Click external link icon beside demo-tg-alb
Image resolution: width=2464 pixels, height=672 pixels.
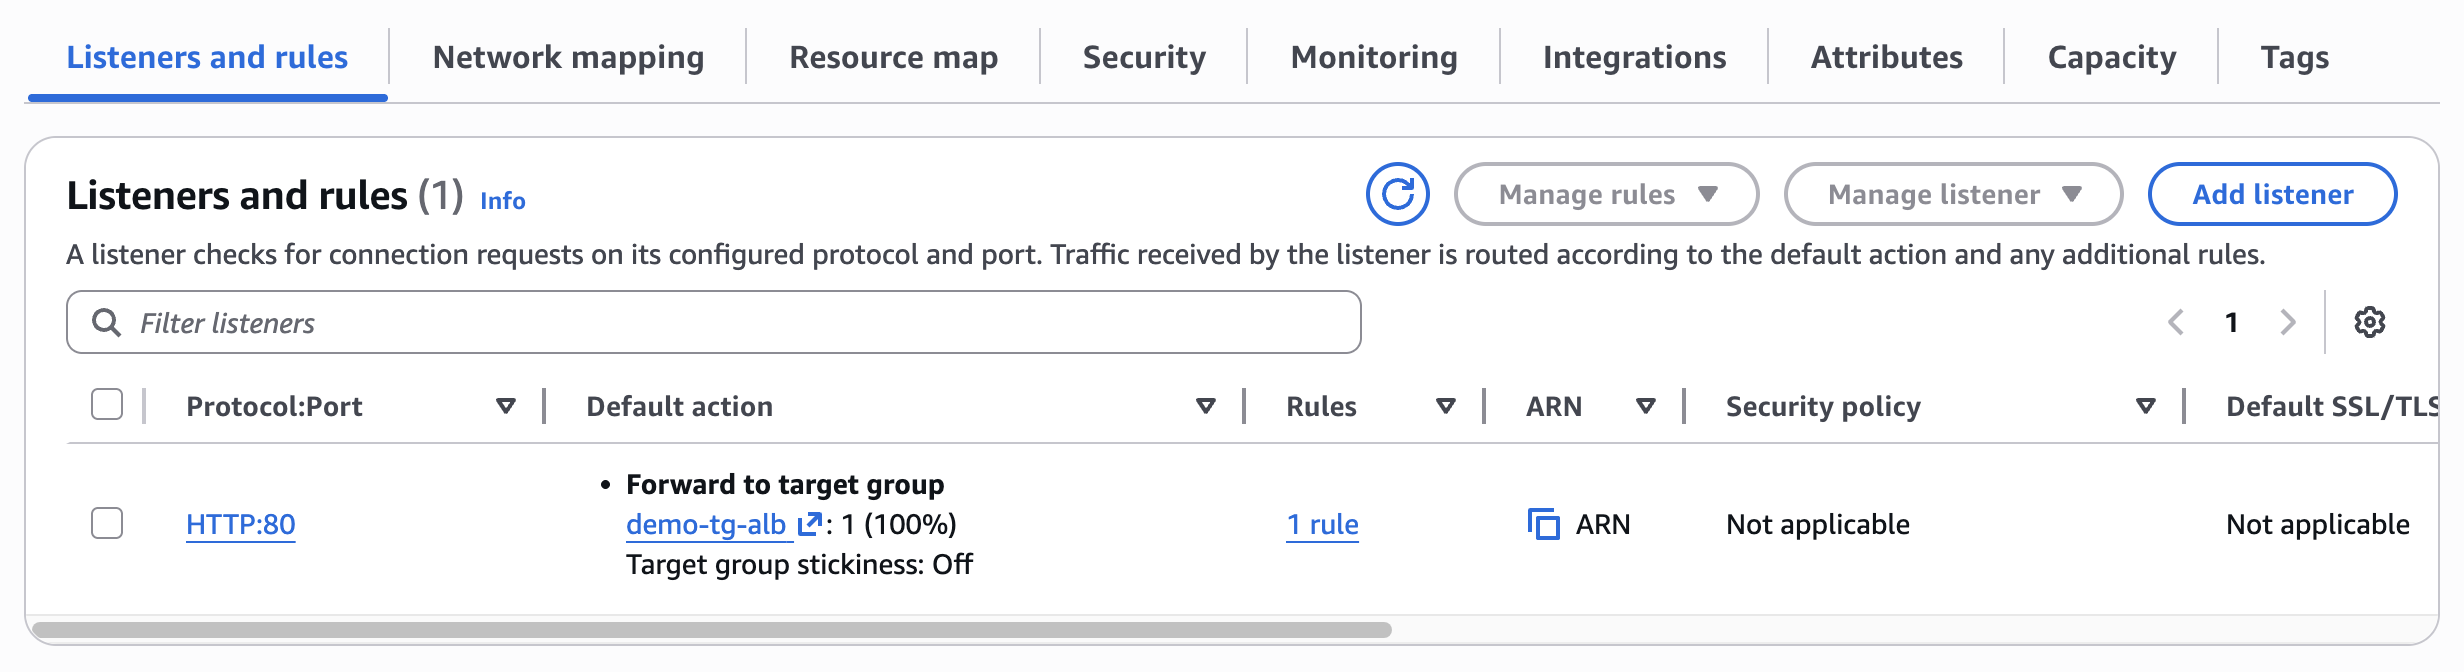point(809,524)
